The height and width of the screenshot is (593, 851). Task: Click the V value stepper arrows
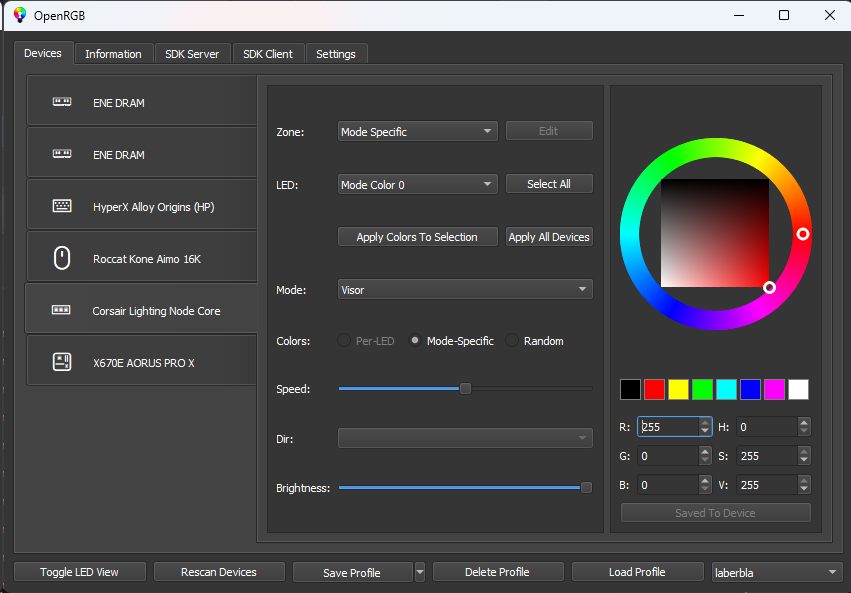pyautogui.click(x=804, y=485)
